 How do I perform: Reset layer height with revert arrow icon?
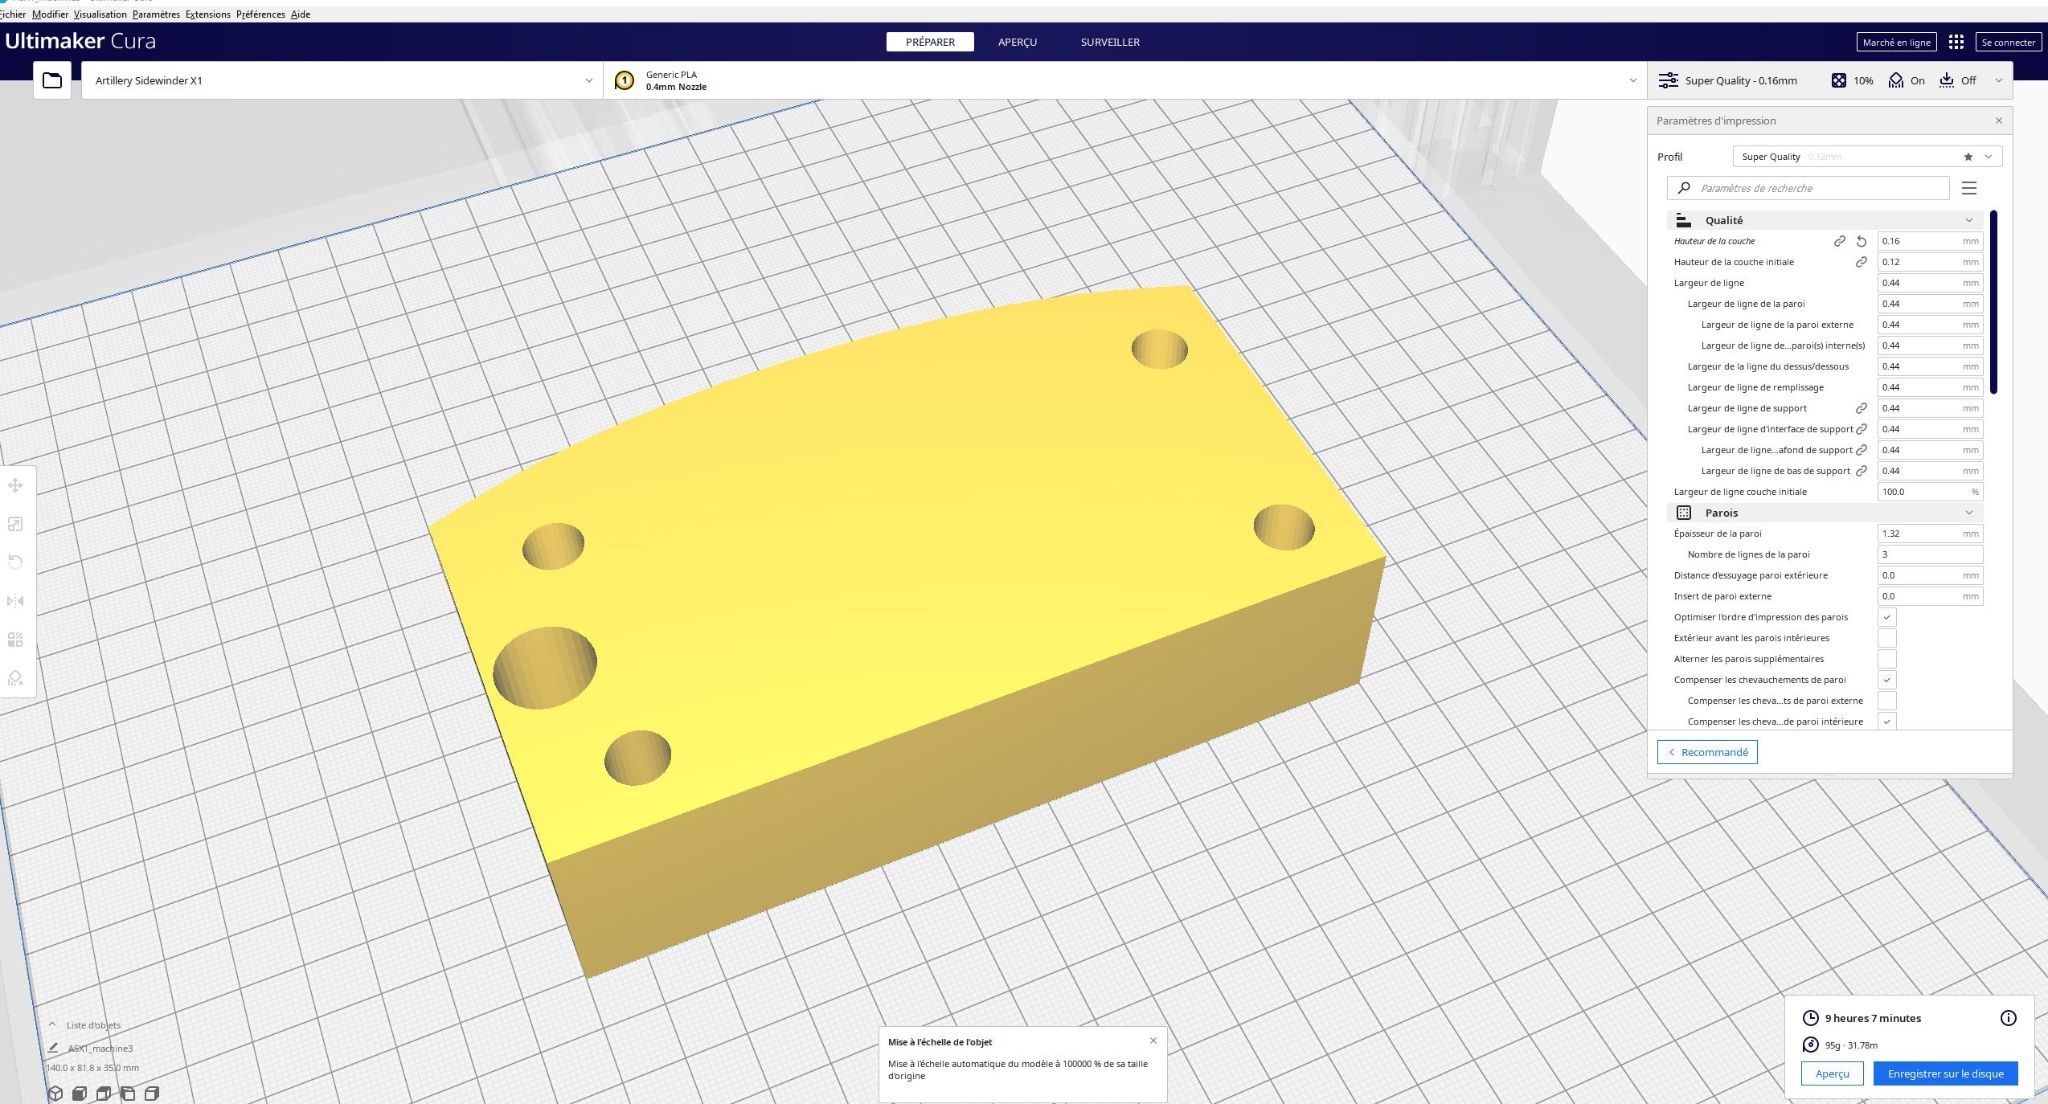coord(1861,241)
